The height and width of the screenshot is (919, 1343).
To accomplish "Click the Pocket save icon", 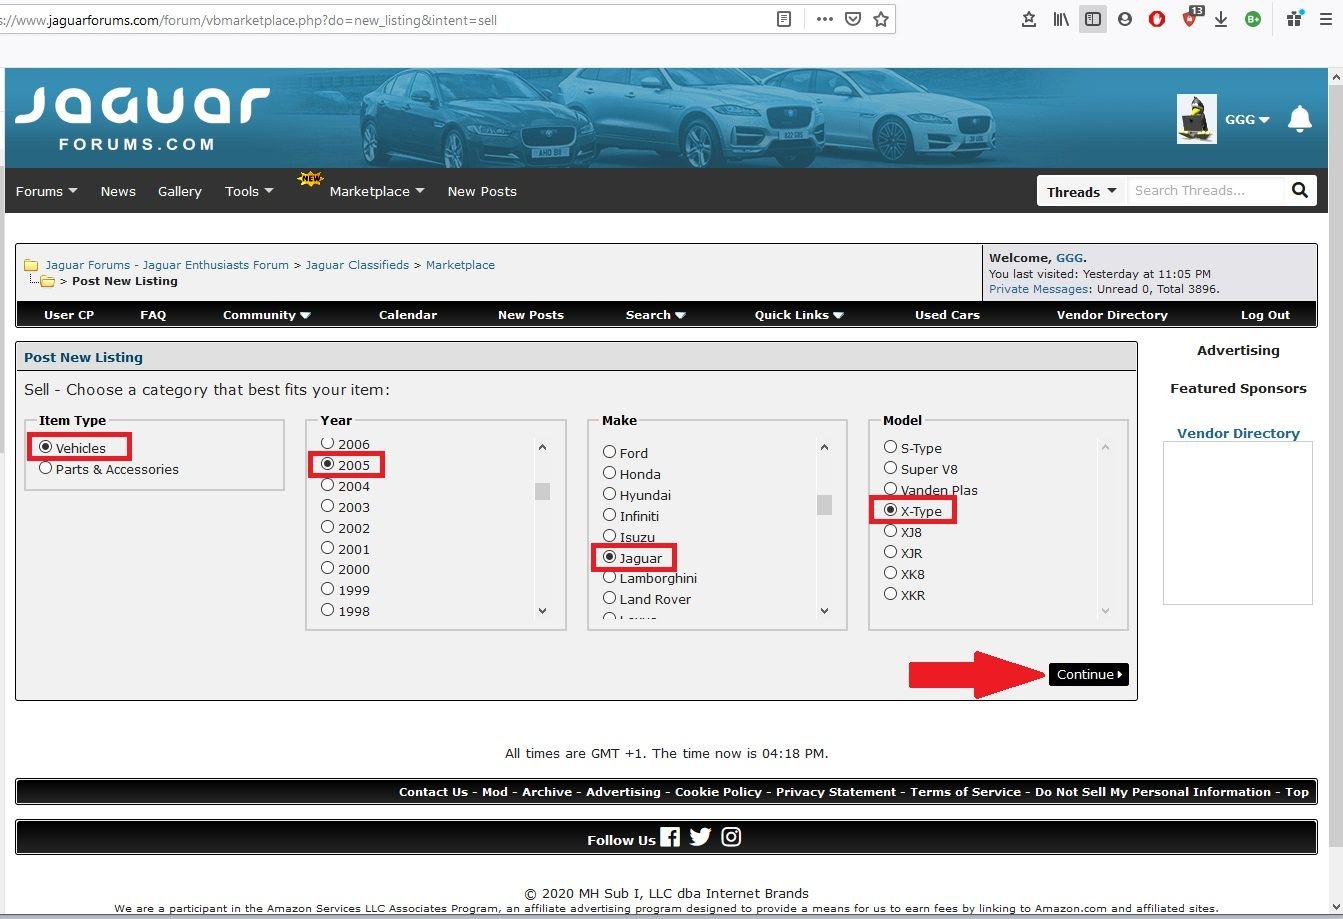I will [x=853, y=19].
